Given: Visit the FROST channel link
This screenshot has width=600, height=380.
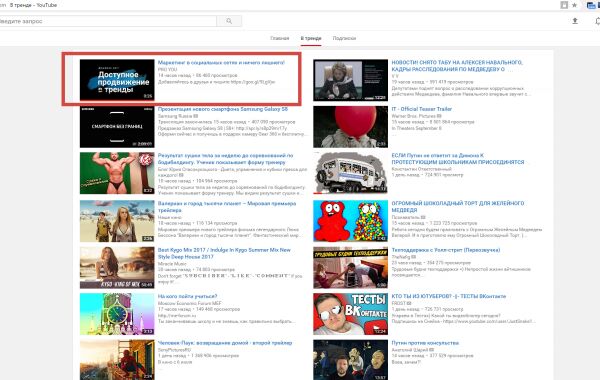Looking at the screenshot, I should pyautogui.click(x=398, y=303).
